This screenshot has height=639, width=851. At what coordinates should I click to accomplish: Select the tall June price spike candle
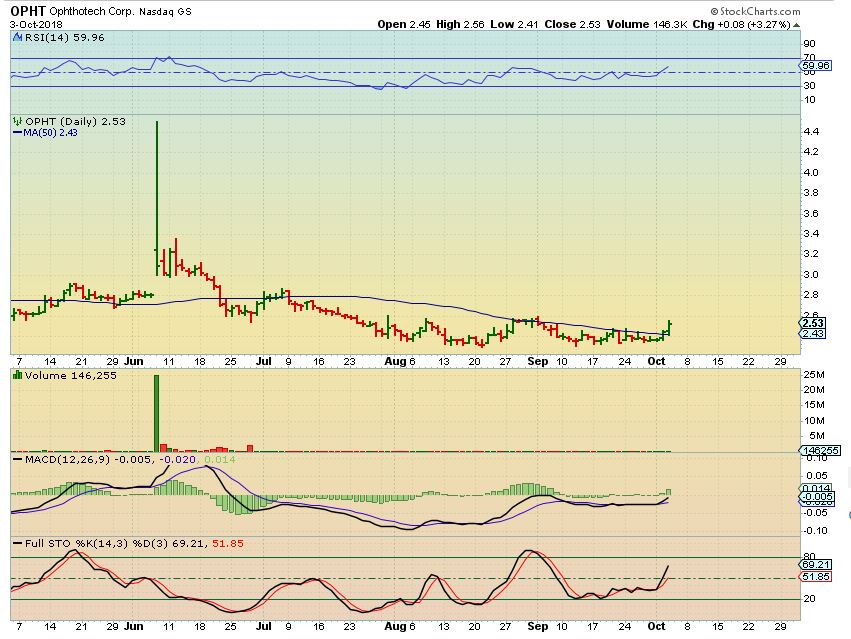pyautogui.click(x=157, y=190)
